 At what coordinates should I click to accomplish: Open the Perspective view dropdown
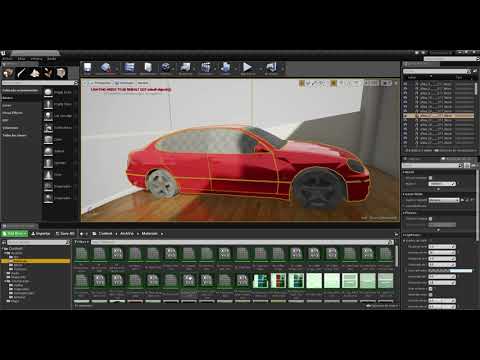pyautogui.click(x=101, y=83)
